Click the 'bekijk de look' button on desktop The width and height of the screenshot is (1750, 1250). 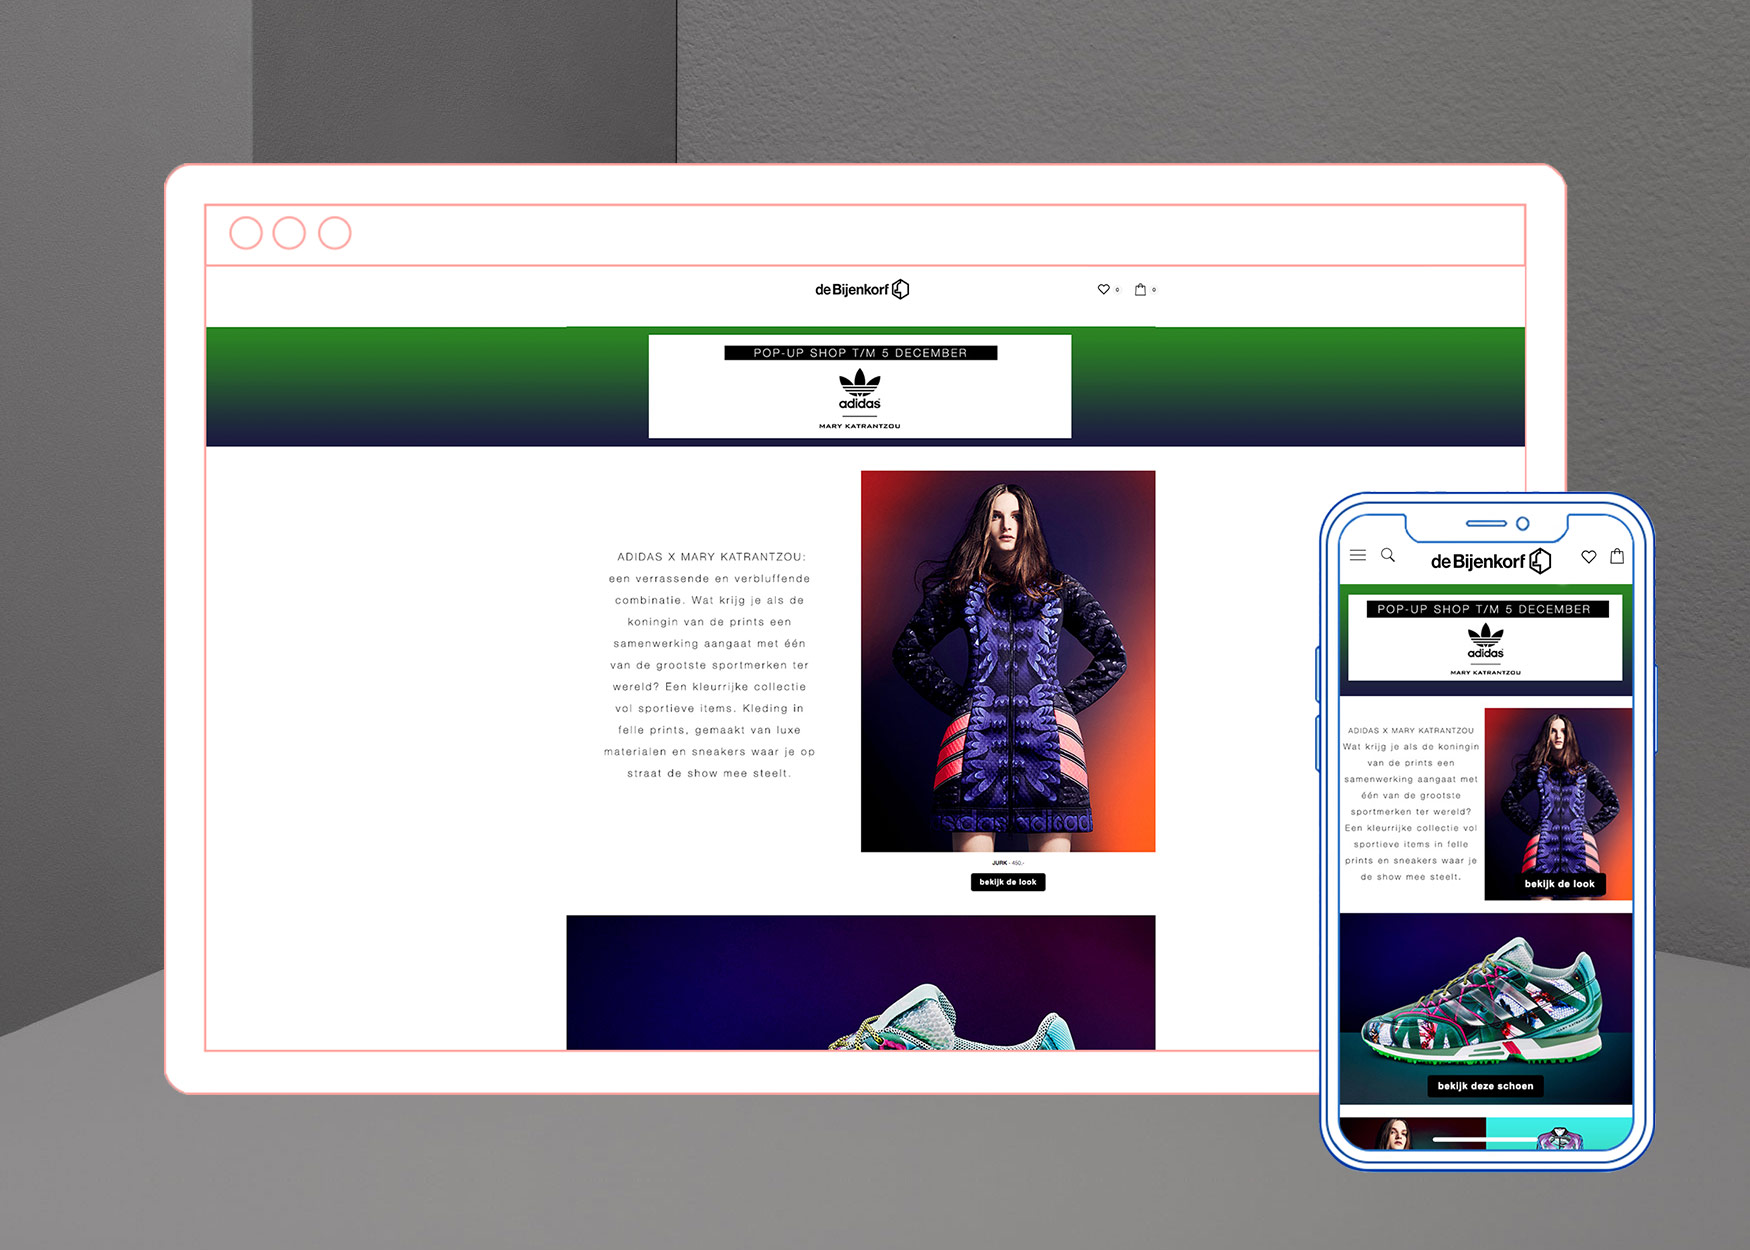click(1008, 882)
